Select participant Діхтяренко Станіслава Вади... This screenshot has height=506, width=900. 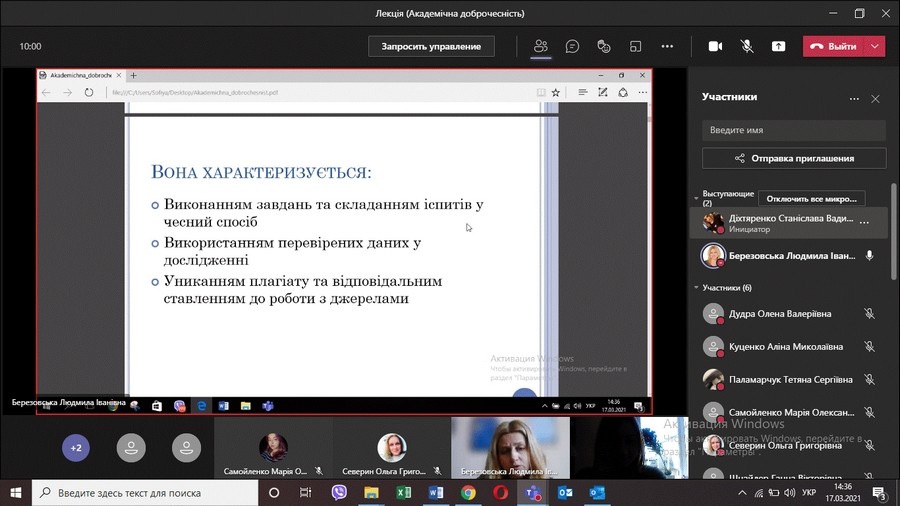pos(791,223)
